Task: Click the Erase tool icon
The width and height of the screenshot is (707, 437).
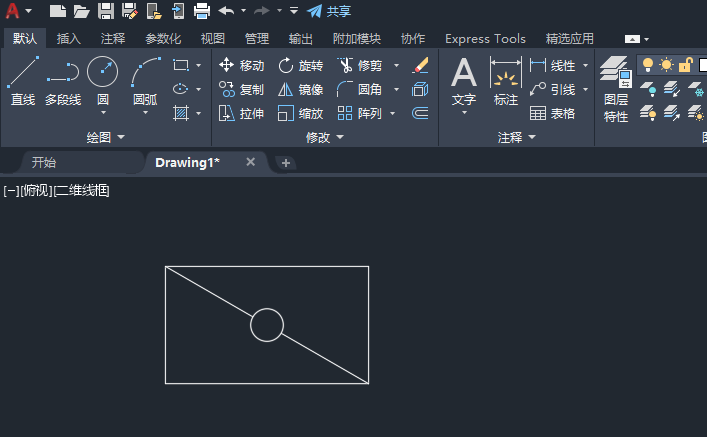Action: point(420,65)
